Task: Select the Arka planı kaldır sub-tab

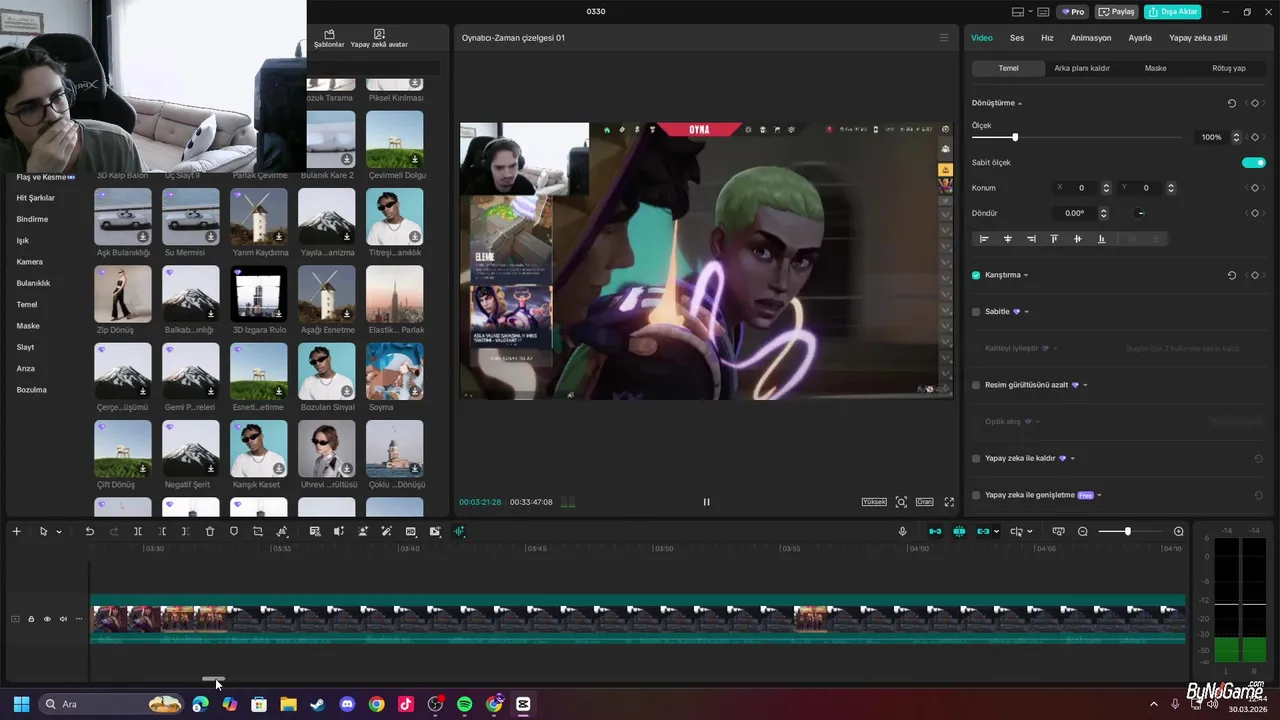Action: pyautogui.click(x=1082, y=68)
